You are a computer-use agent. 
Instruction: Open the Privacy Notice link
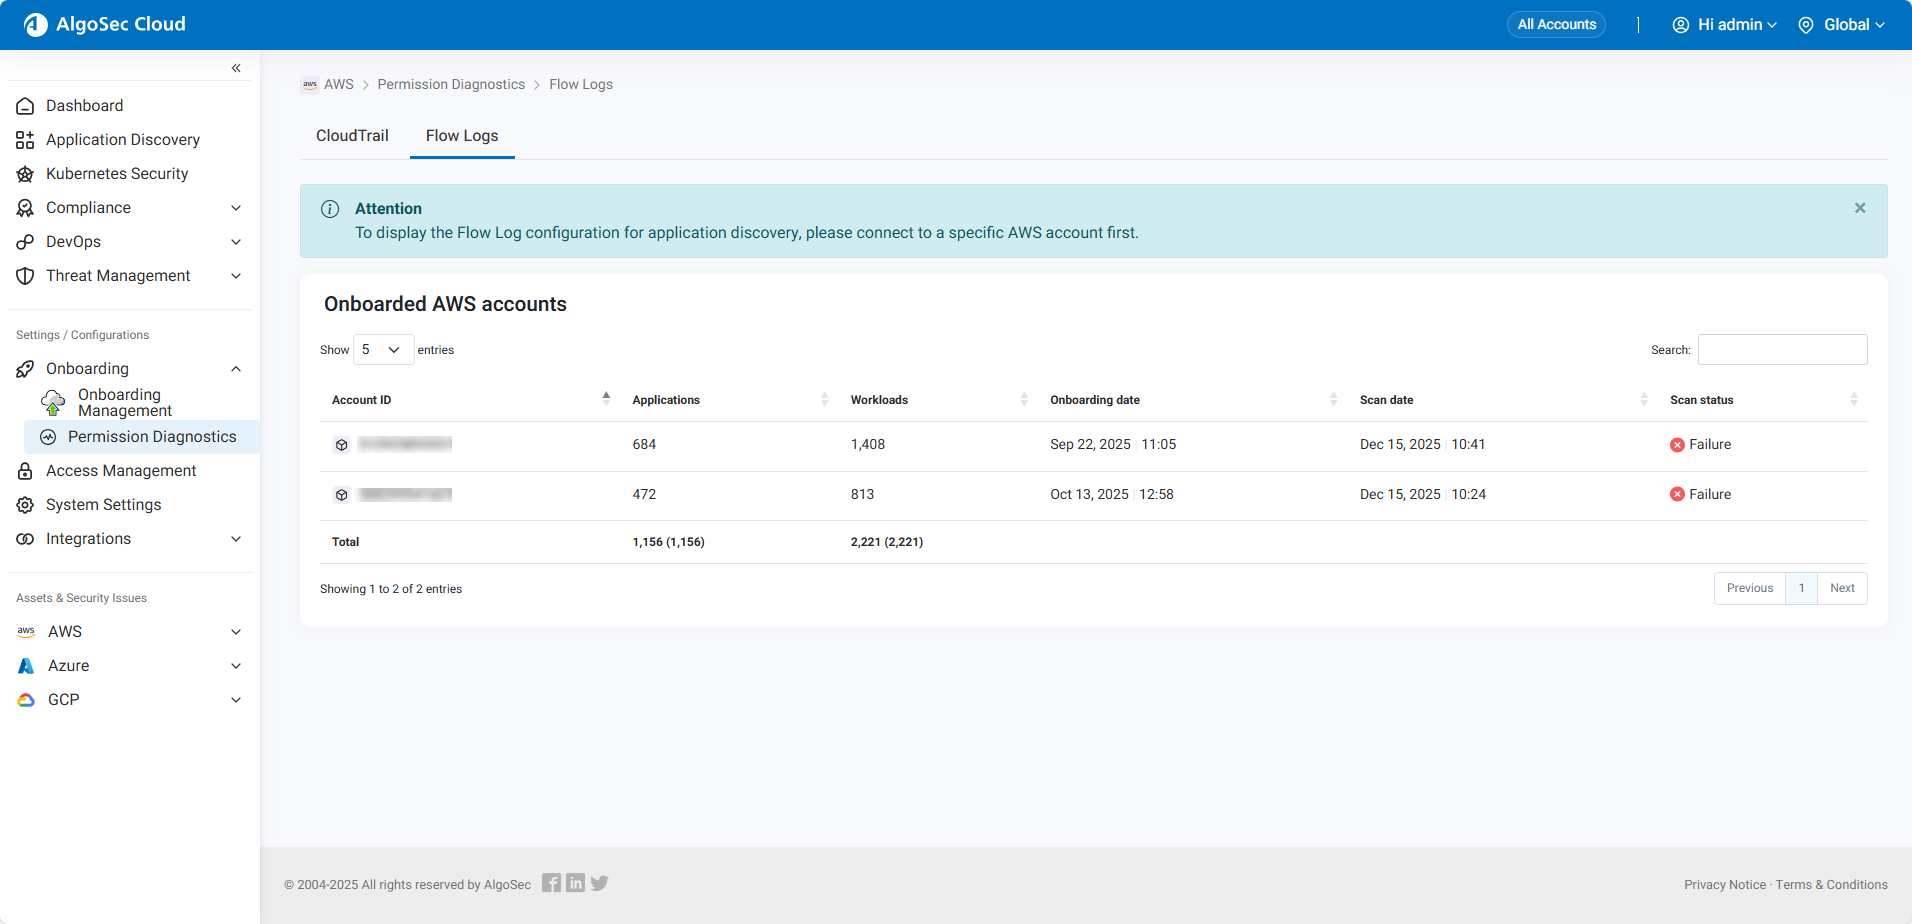click(x=1724, y=885)
